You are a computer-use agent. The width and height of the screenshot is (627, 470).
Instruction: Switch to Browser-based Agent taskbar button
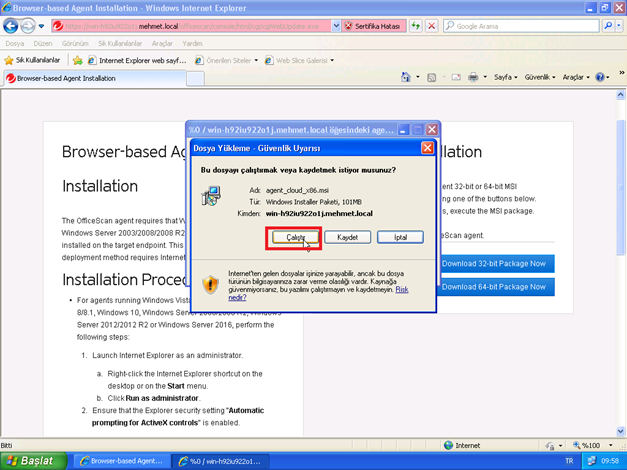122,461
